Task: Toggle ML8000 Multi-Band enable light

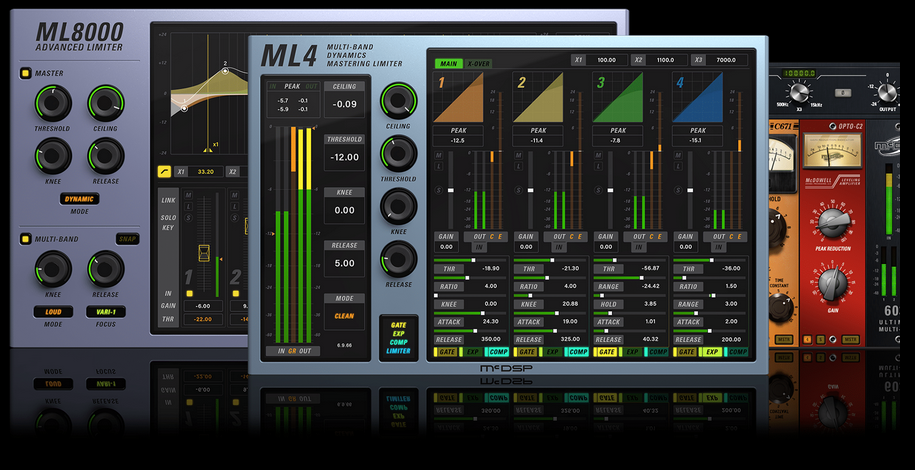Action: point(26,239)
